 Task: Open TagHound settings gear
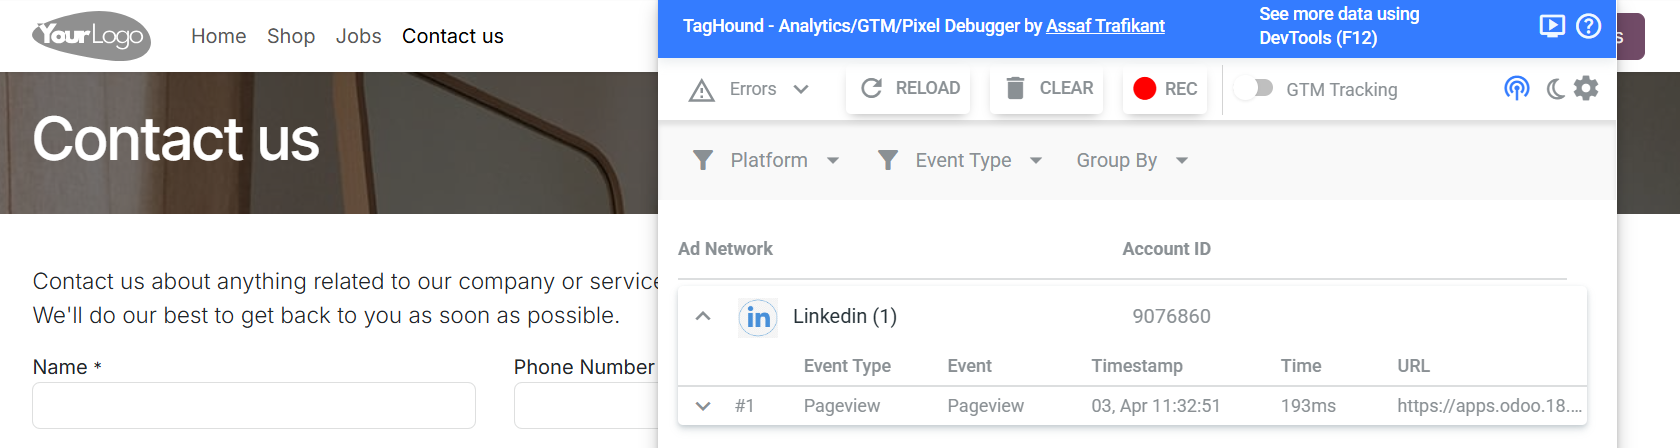click(1586, 89)
